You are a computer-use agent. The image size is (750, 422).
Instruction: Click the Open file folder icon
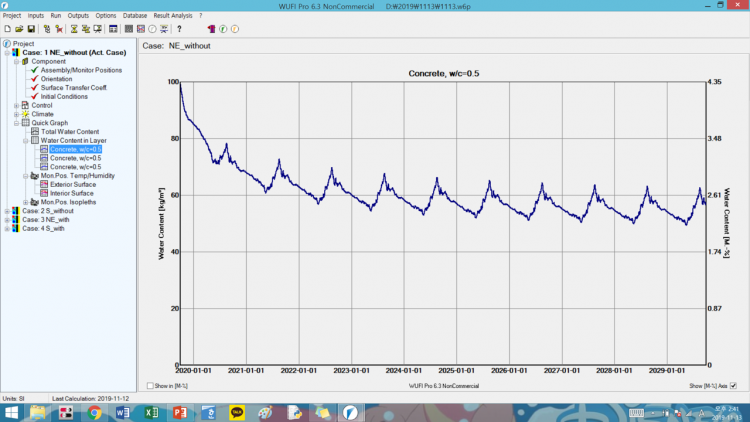(19, 29)
